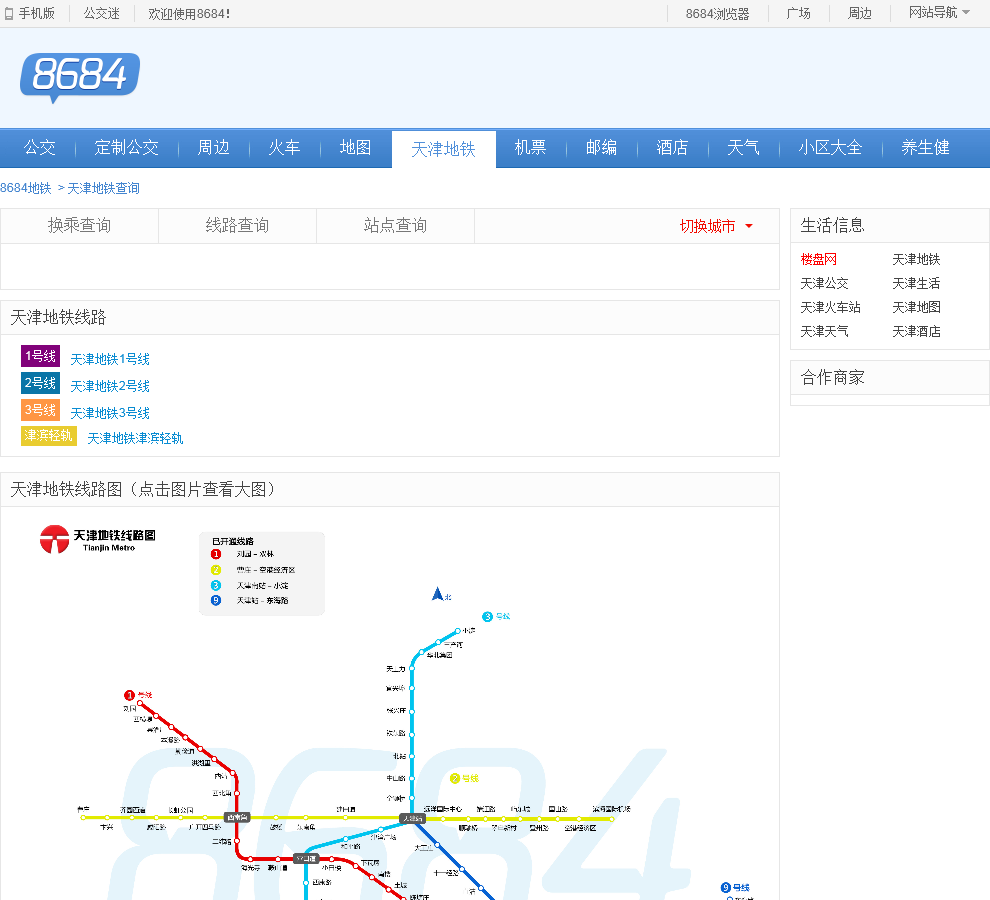Click the 生活信息 panel heading

click(x=832, y=225)
